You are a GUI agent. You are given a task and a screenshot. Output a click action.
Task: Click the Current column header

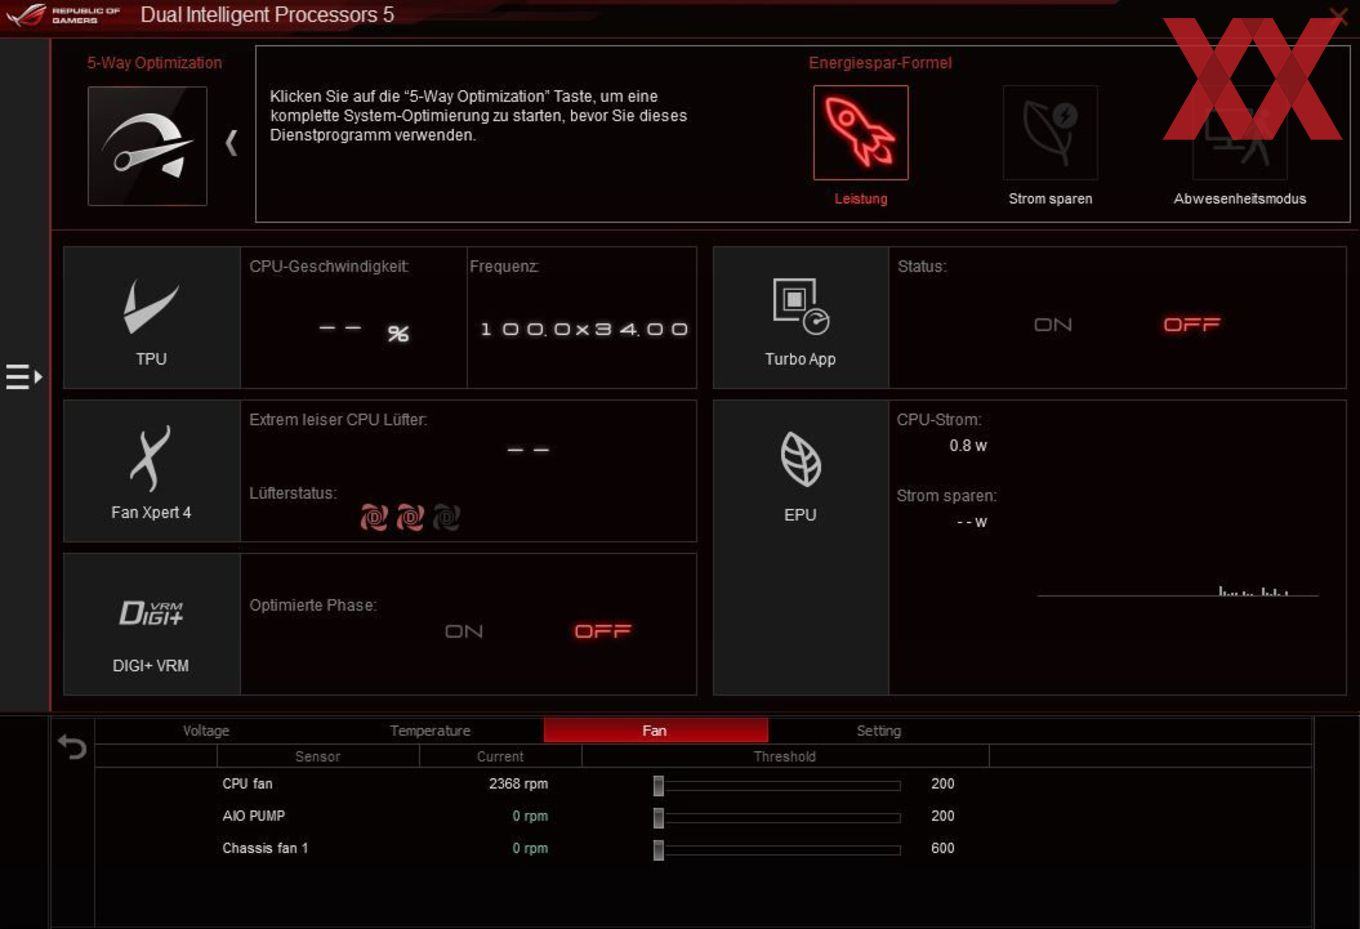pyautogui.click(x=500, y=757)
